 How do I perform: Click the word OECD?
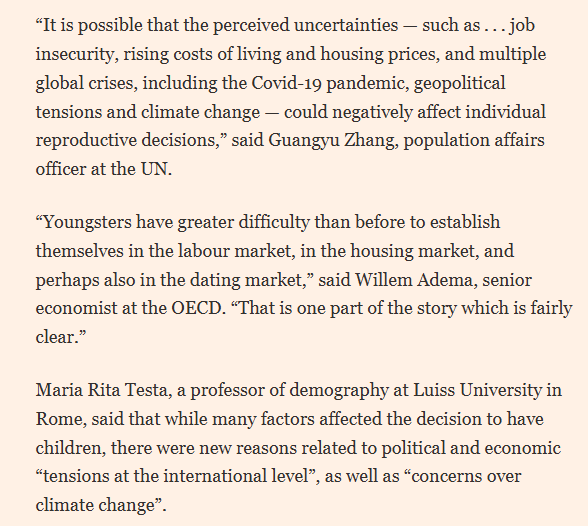pos(196,309)
